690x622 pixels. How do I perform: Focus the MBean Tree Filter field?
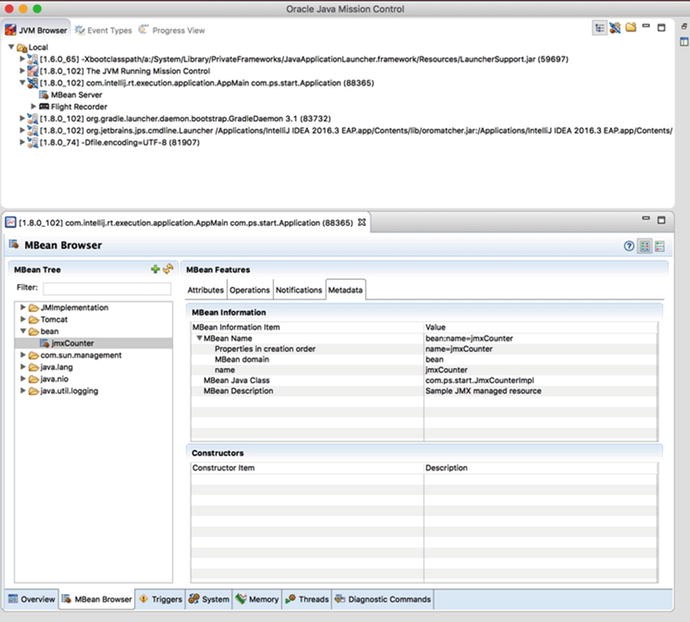click(x=107, y=288)
